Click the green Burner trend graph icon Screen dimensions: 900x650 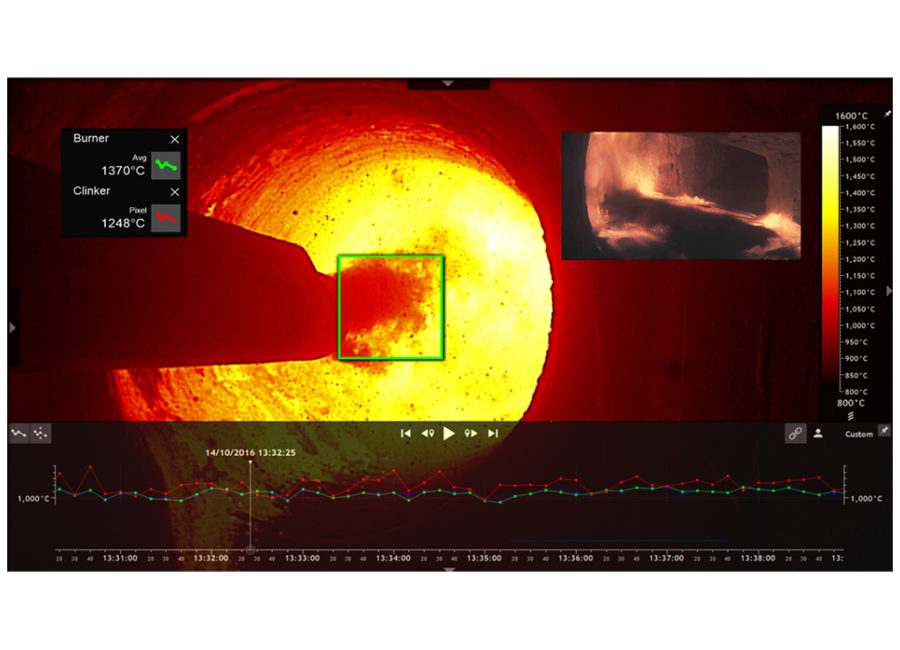(165, 165)
